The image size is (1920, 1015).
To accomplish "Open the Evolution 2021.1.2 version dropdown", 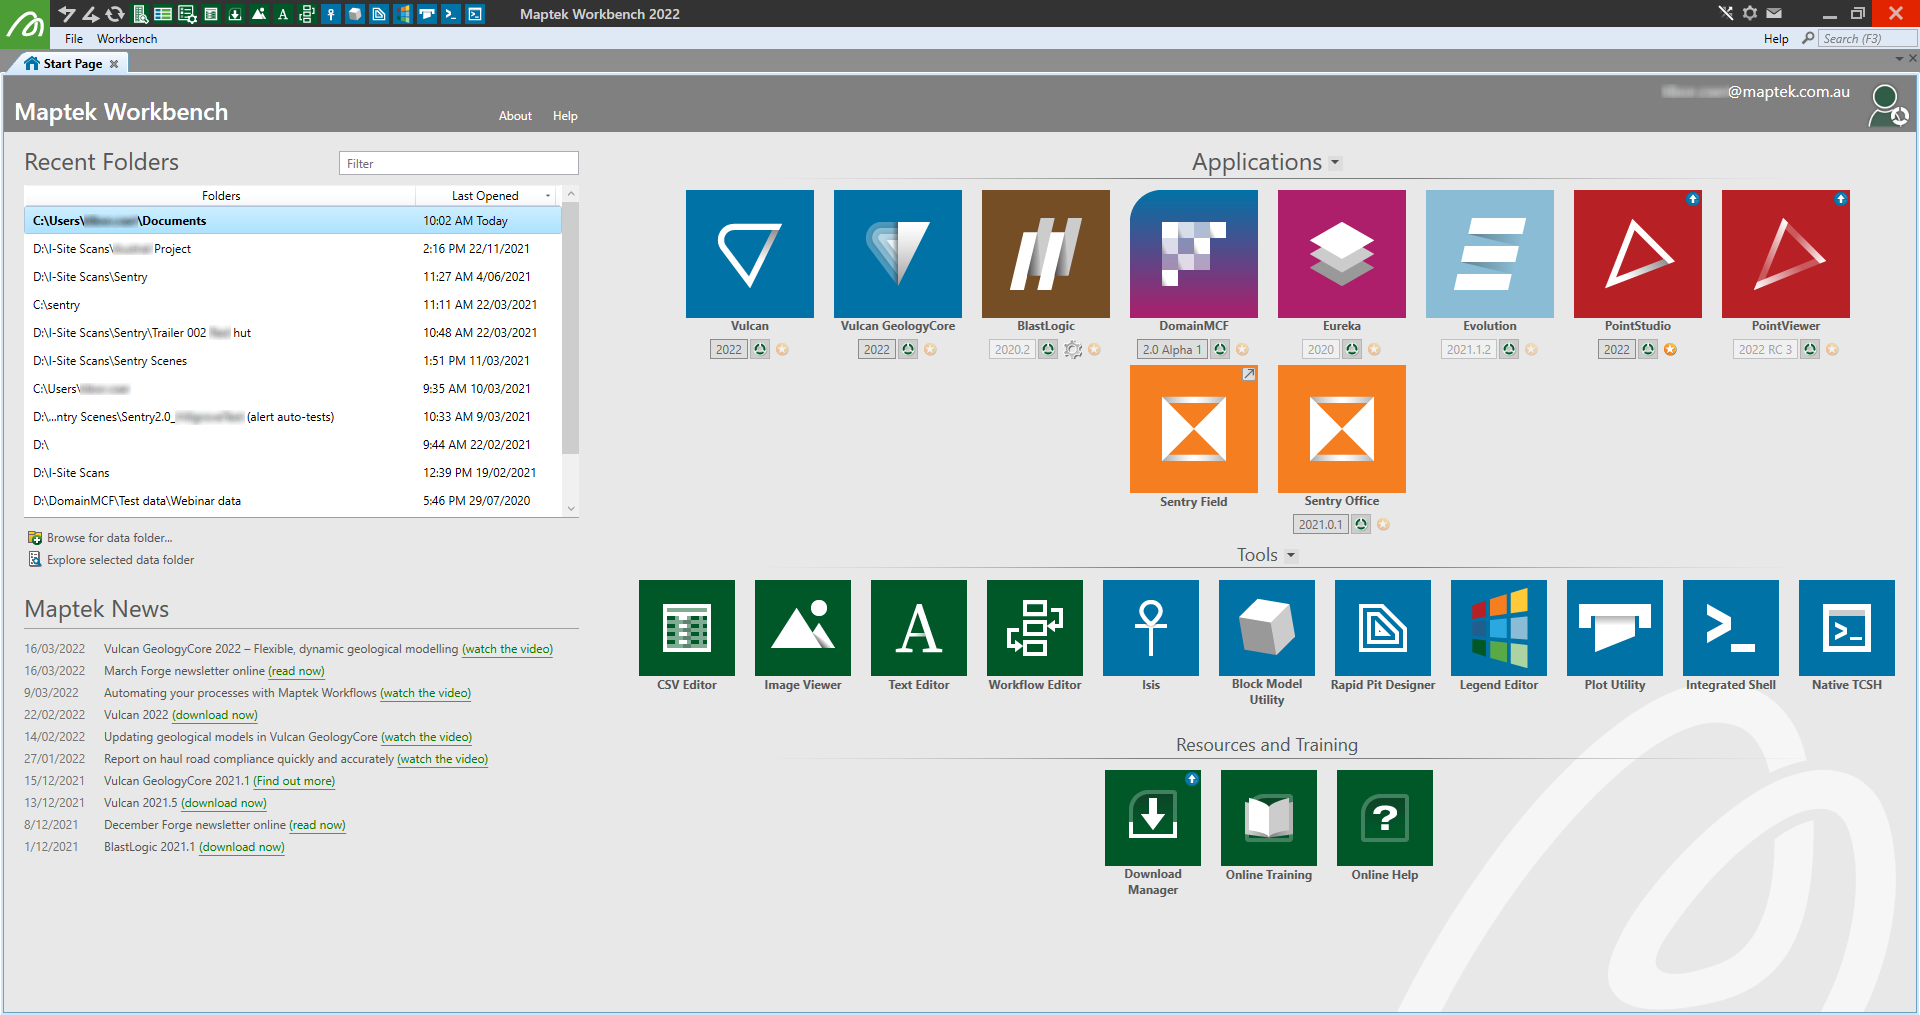I will (x=1468, y=350).
